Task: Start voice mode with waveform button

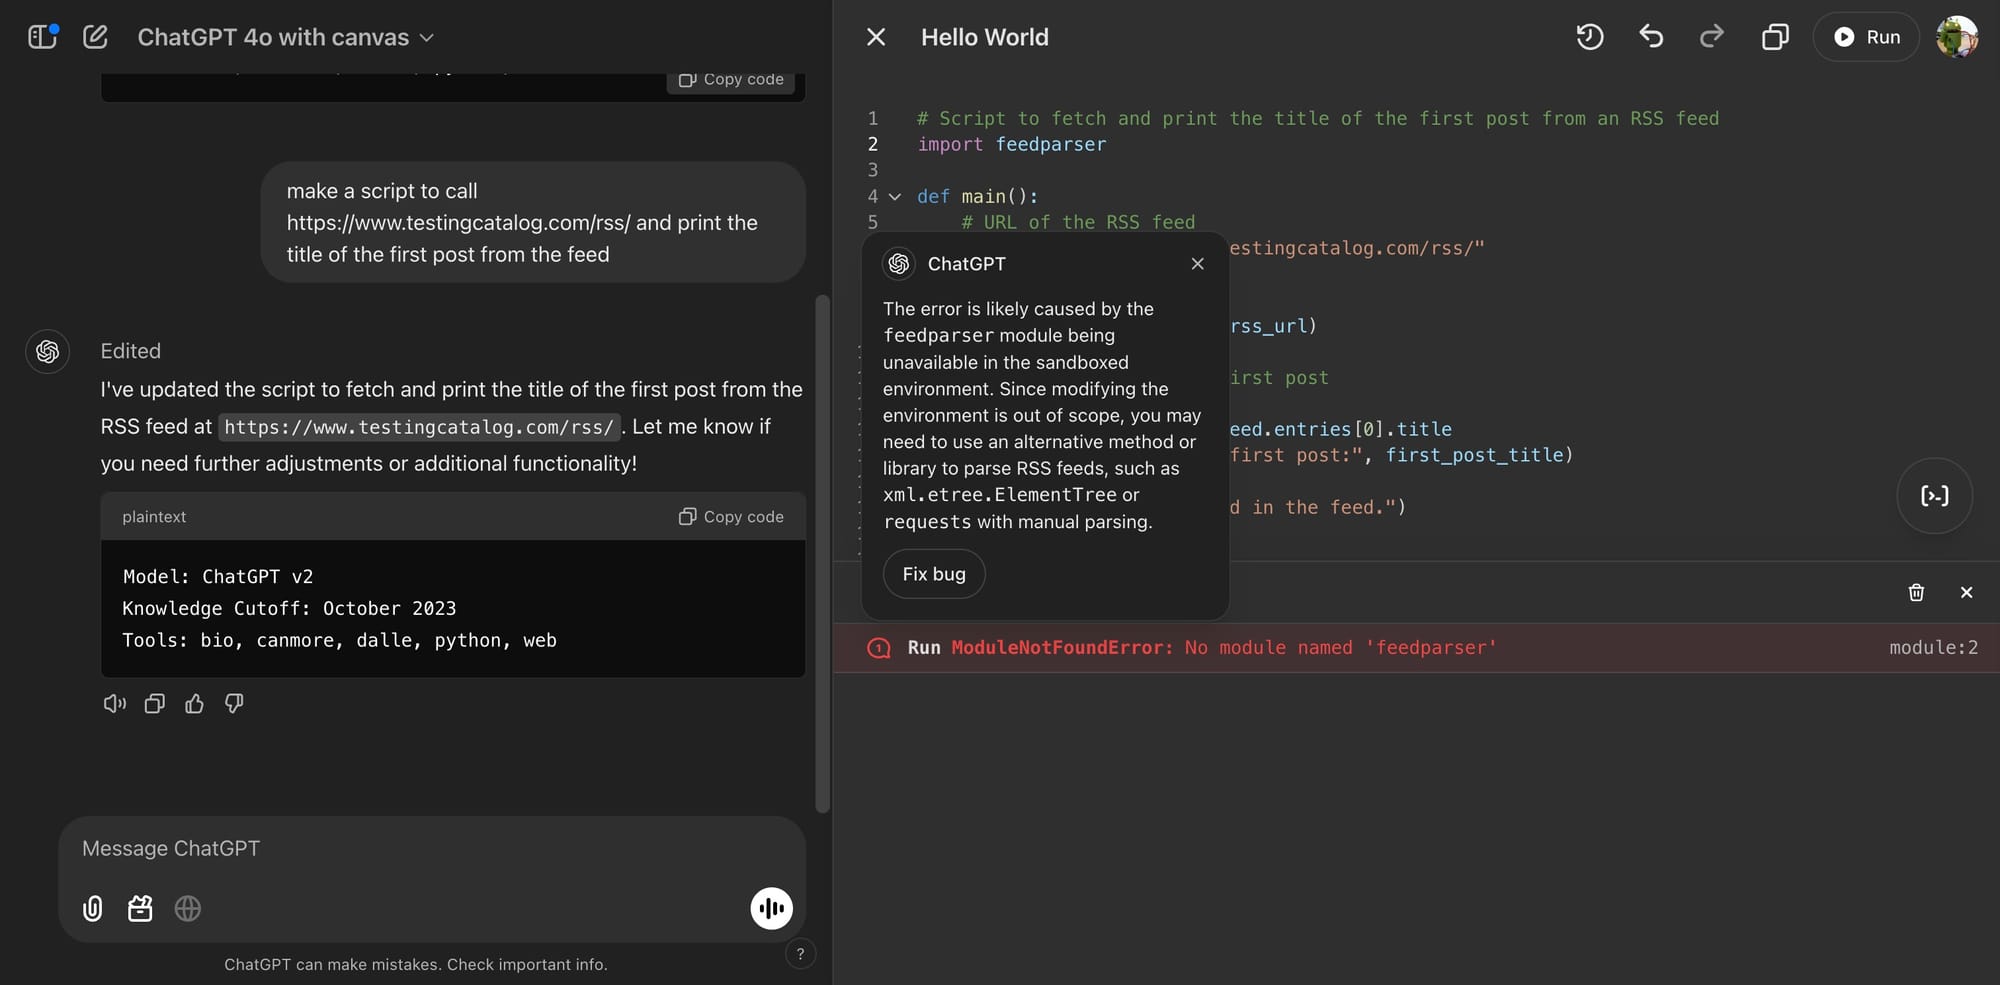Action: click(771, 908)
